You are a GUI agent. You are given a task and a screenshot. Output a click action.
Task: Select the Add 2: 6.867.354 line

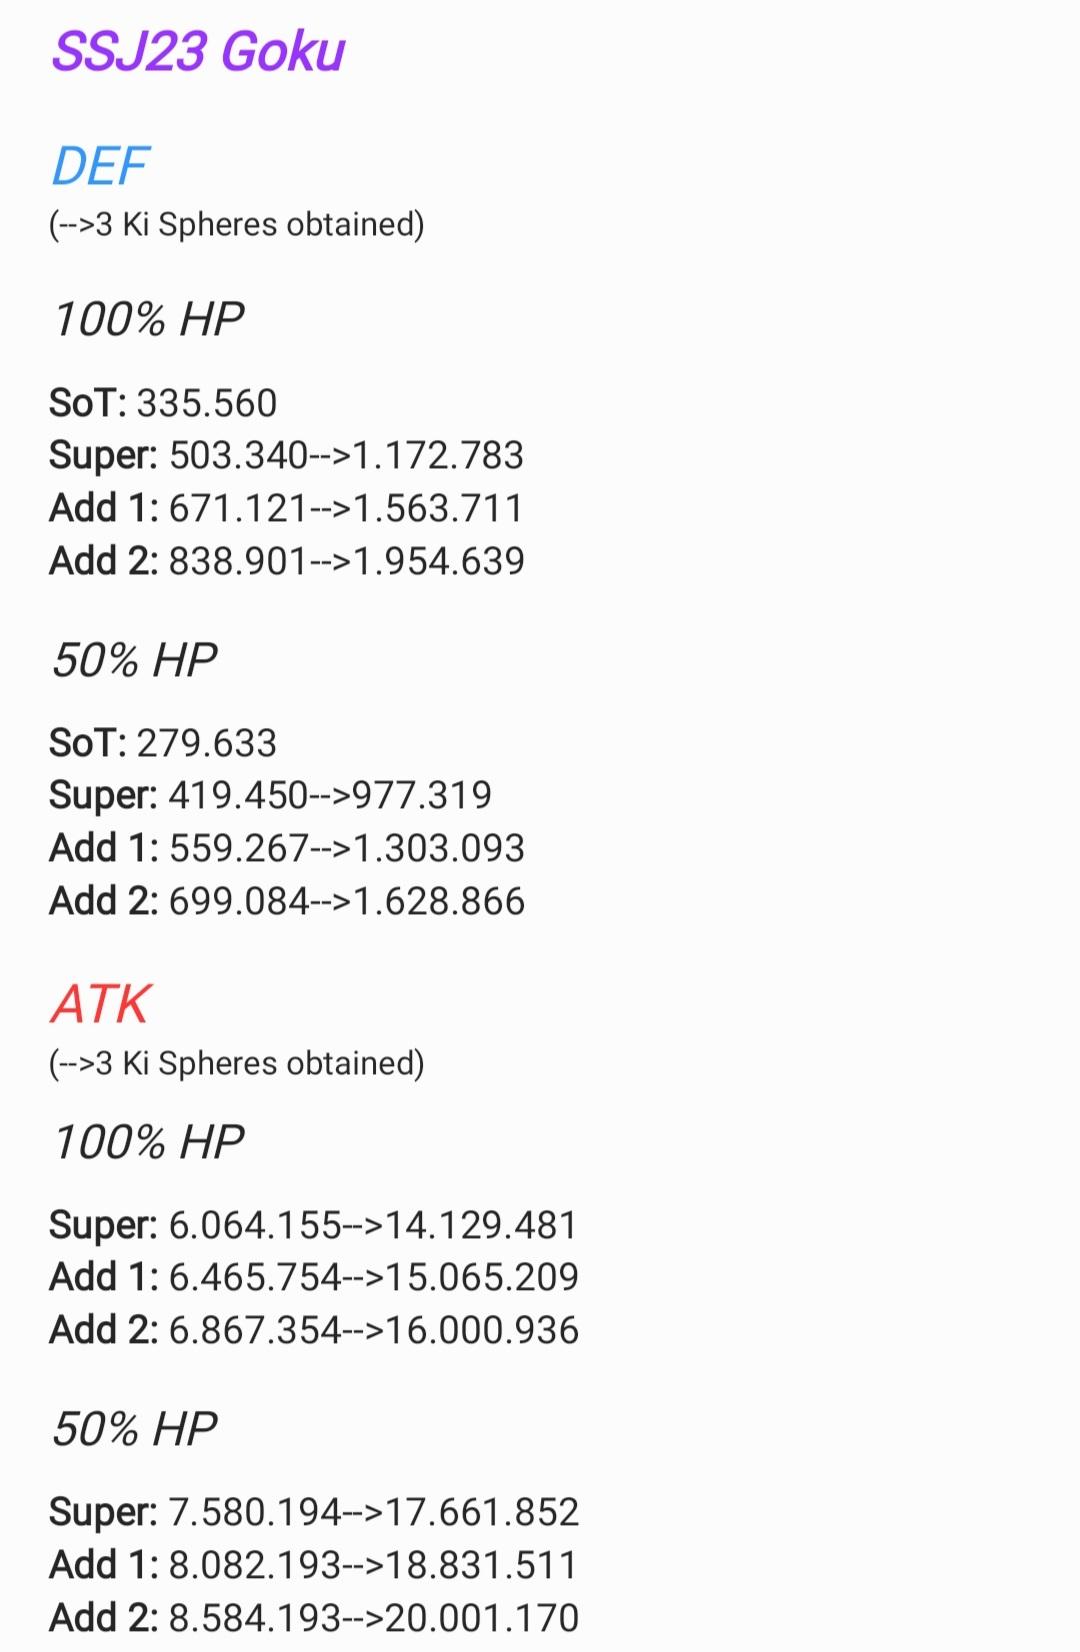(x=314, y=1330)
